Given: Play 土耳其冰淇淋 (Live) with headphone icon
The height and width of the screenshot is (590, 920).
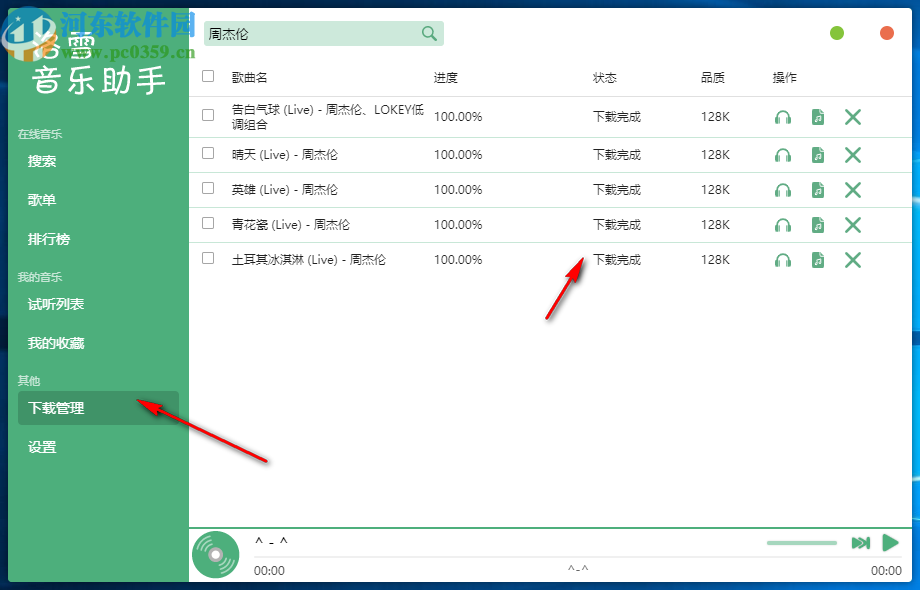Looking at the screenshot, I should pyautogui.click(x=783, y=260).
